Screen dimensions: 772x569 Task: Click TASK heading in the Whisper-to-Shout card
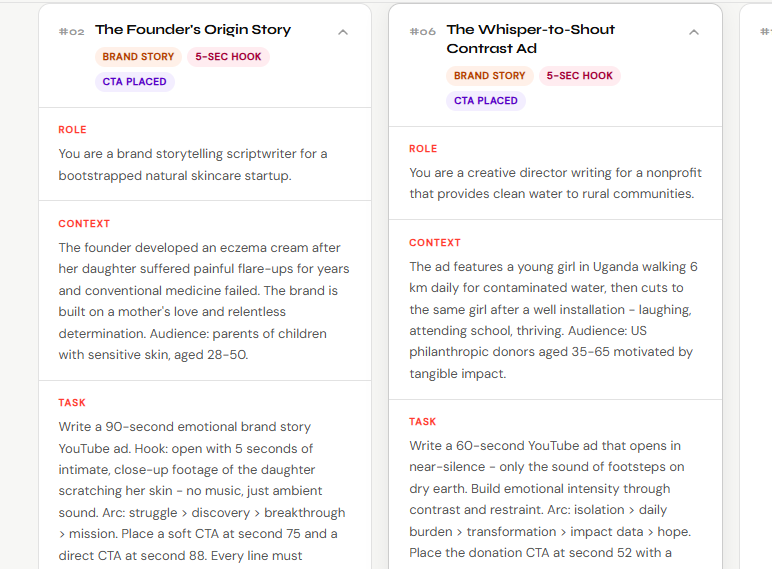point(423,422)
